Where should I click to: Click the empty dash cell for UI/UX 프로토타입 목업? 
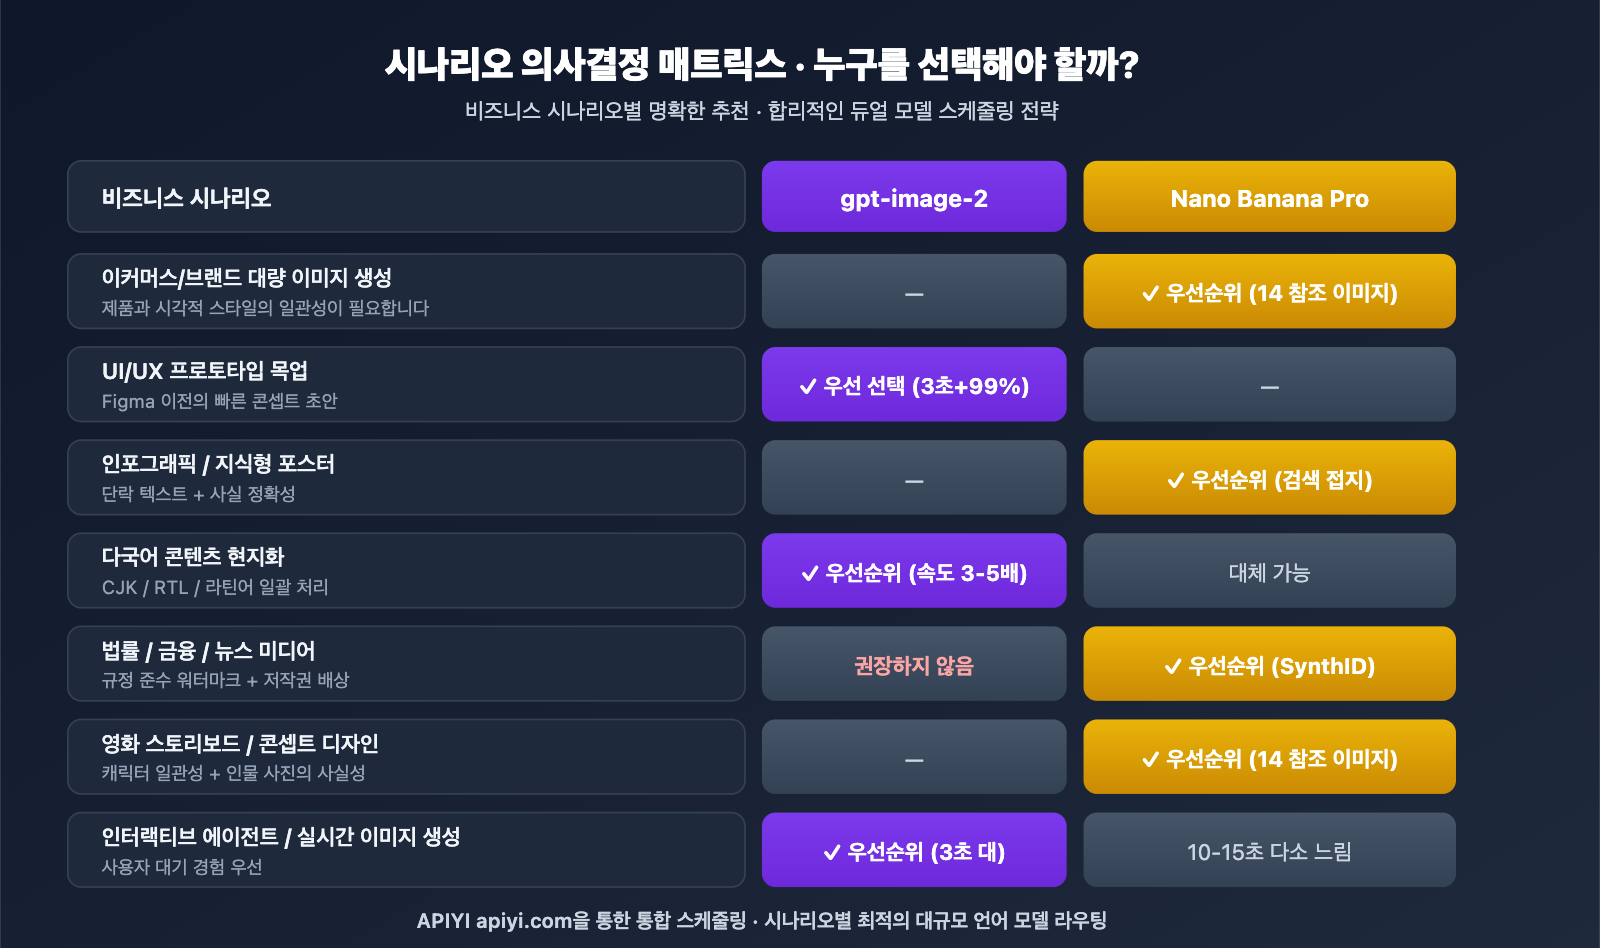click(x=1269, y=386)
